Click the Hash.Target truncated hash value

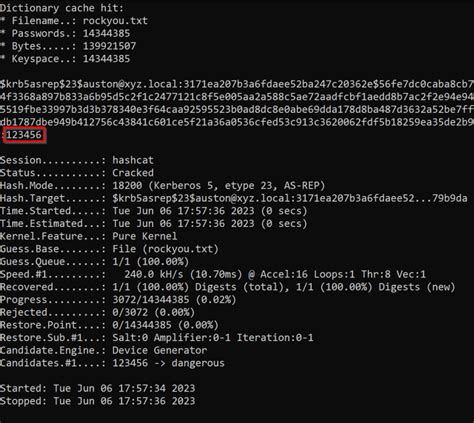pos(290,198)
